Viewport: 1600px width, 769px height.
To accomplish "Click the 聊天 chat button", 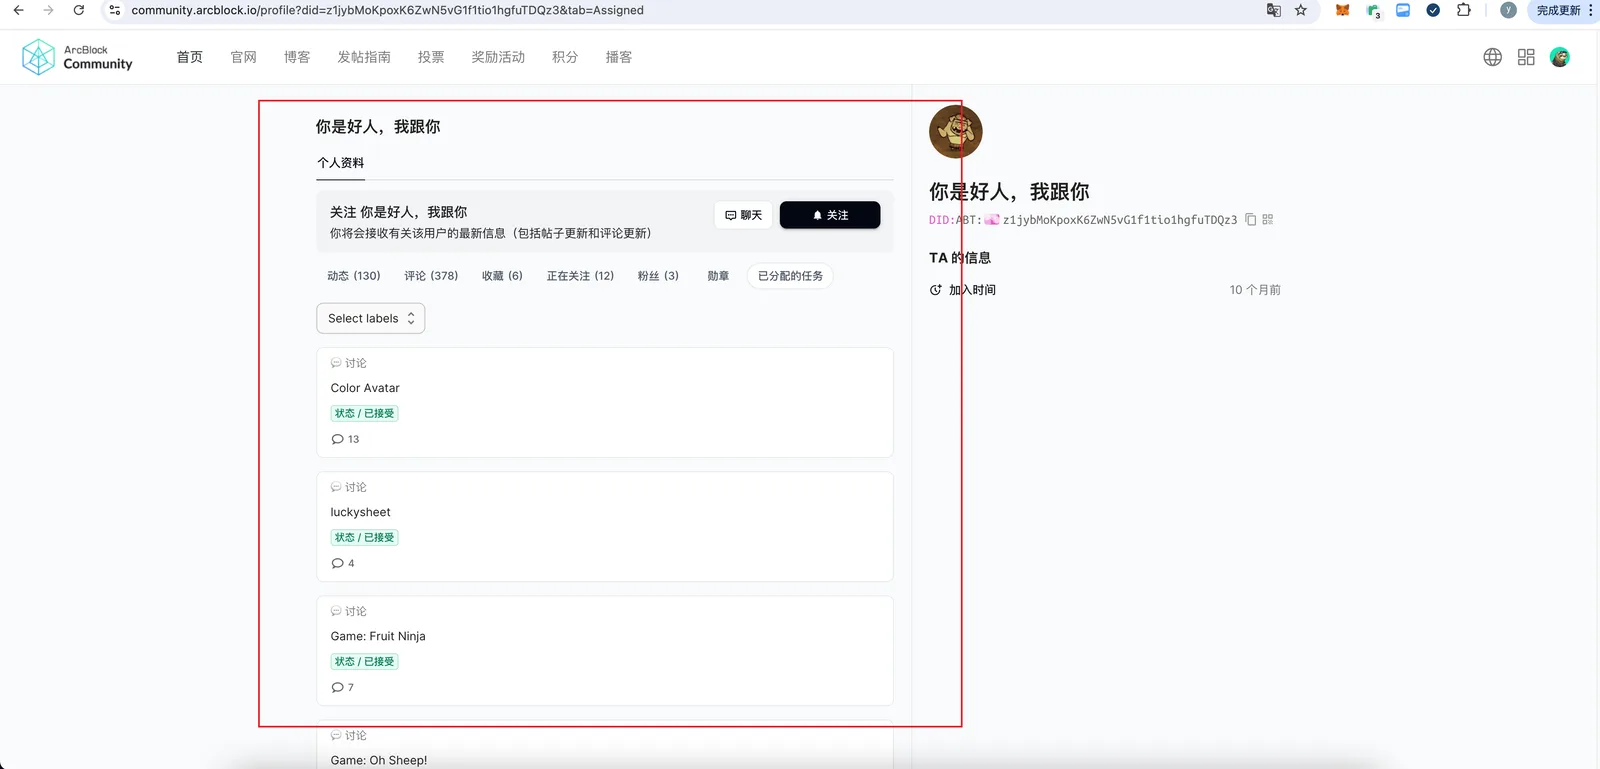I will click(x=743, y=215).
